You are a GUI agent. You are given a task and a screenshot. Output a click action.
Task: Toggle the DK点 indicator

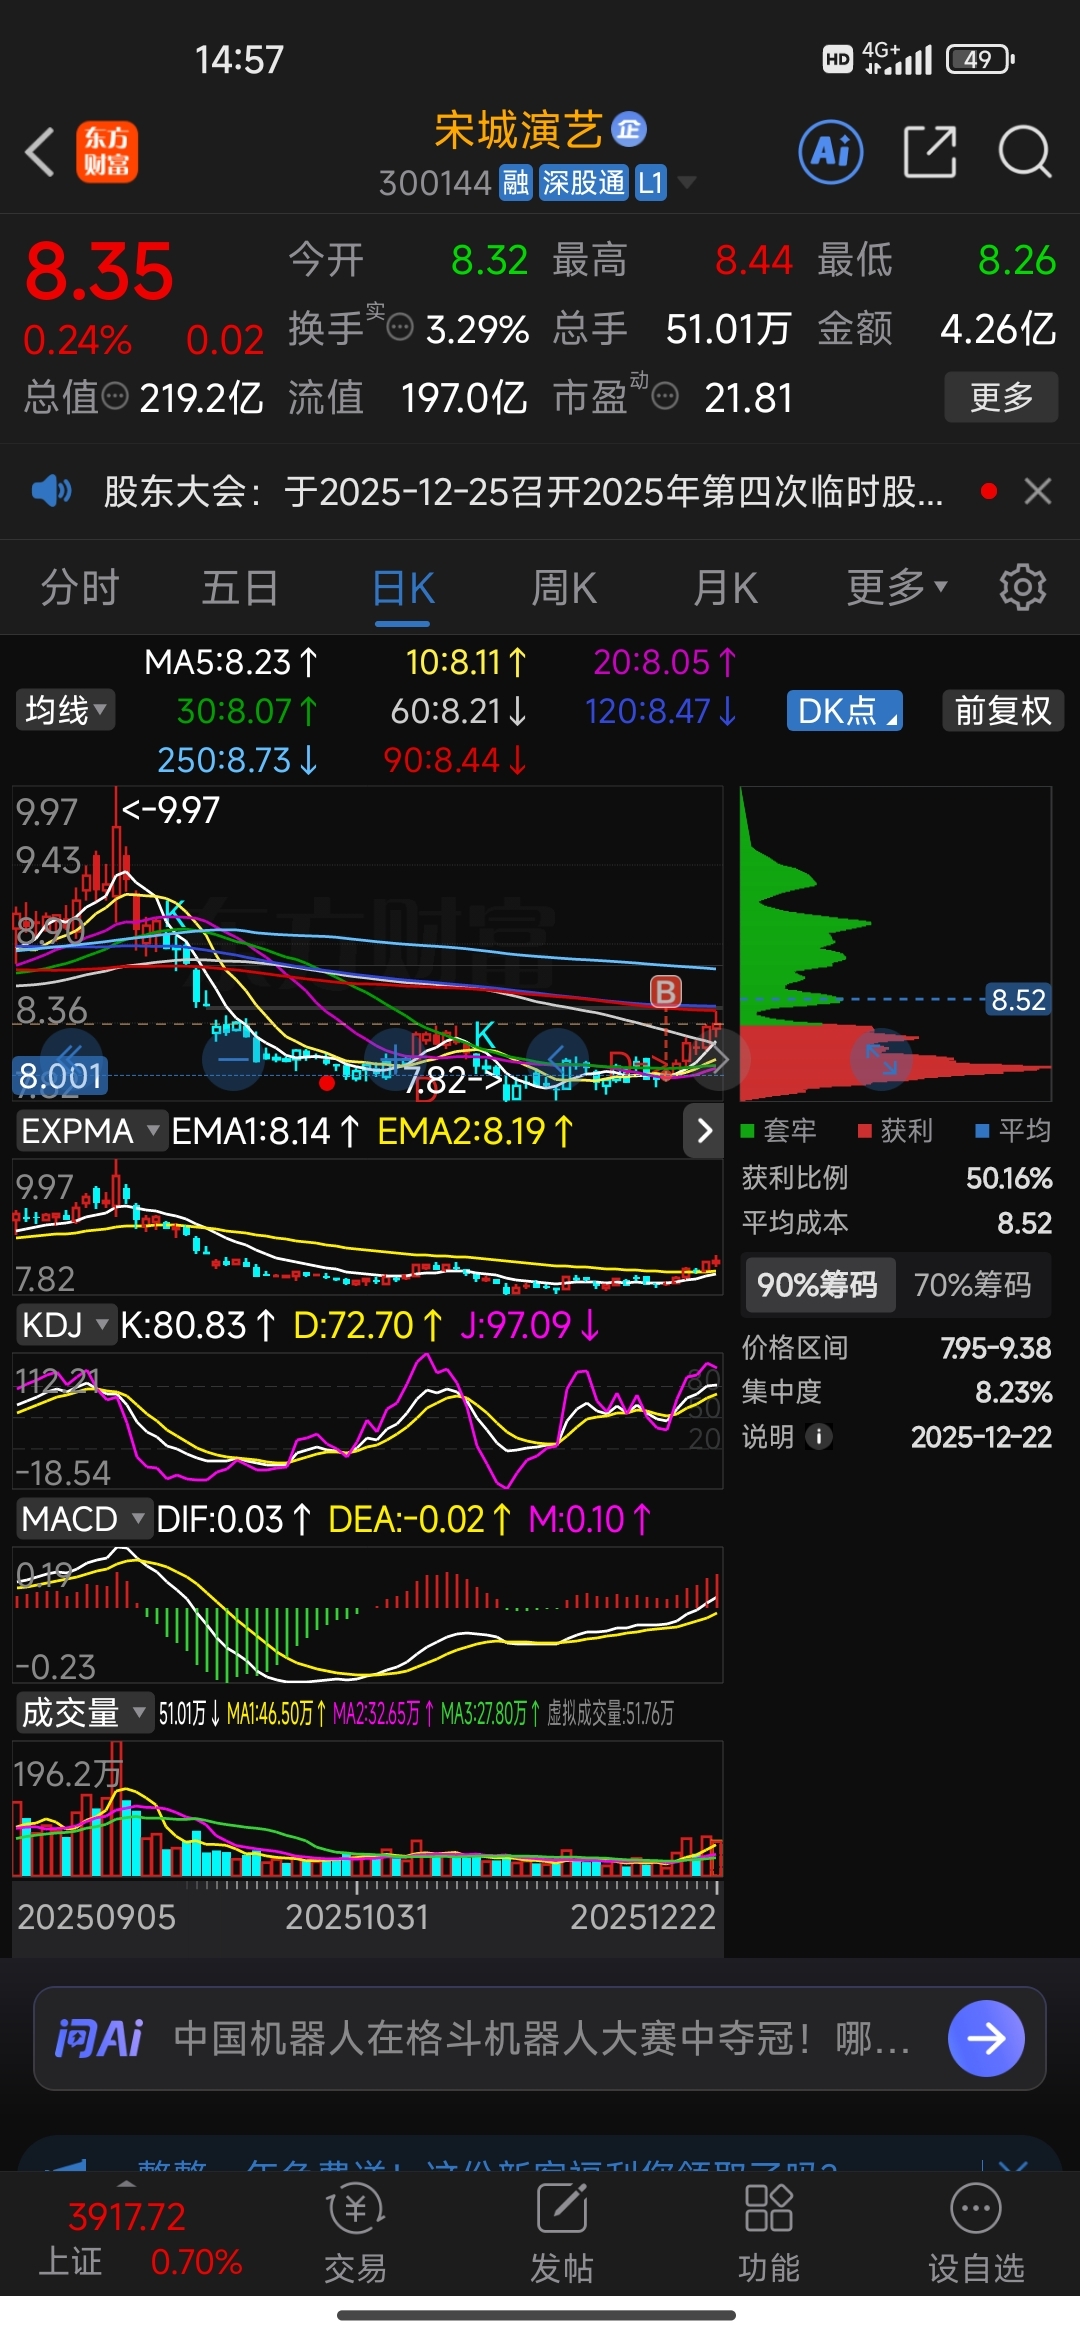845,711
